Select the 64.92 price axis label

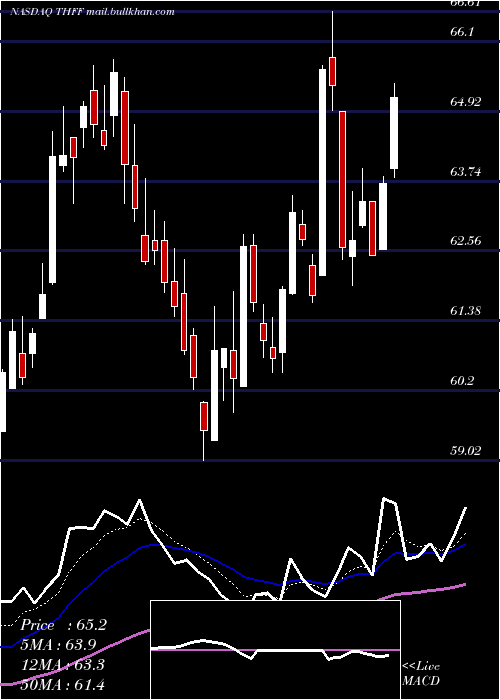tap(466, 102)
